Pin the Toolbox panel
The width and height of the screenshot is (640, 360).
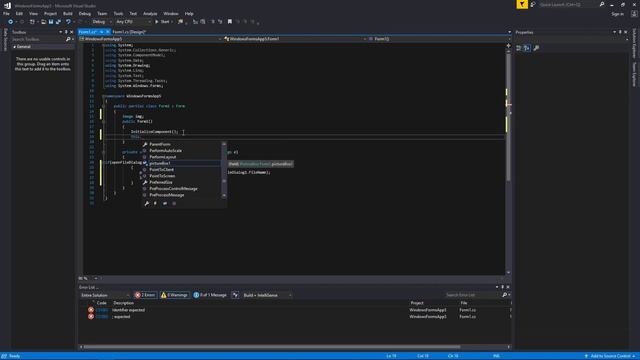[66, 32]
